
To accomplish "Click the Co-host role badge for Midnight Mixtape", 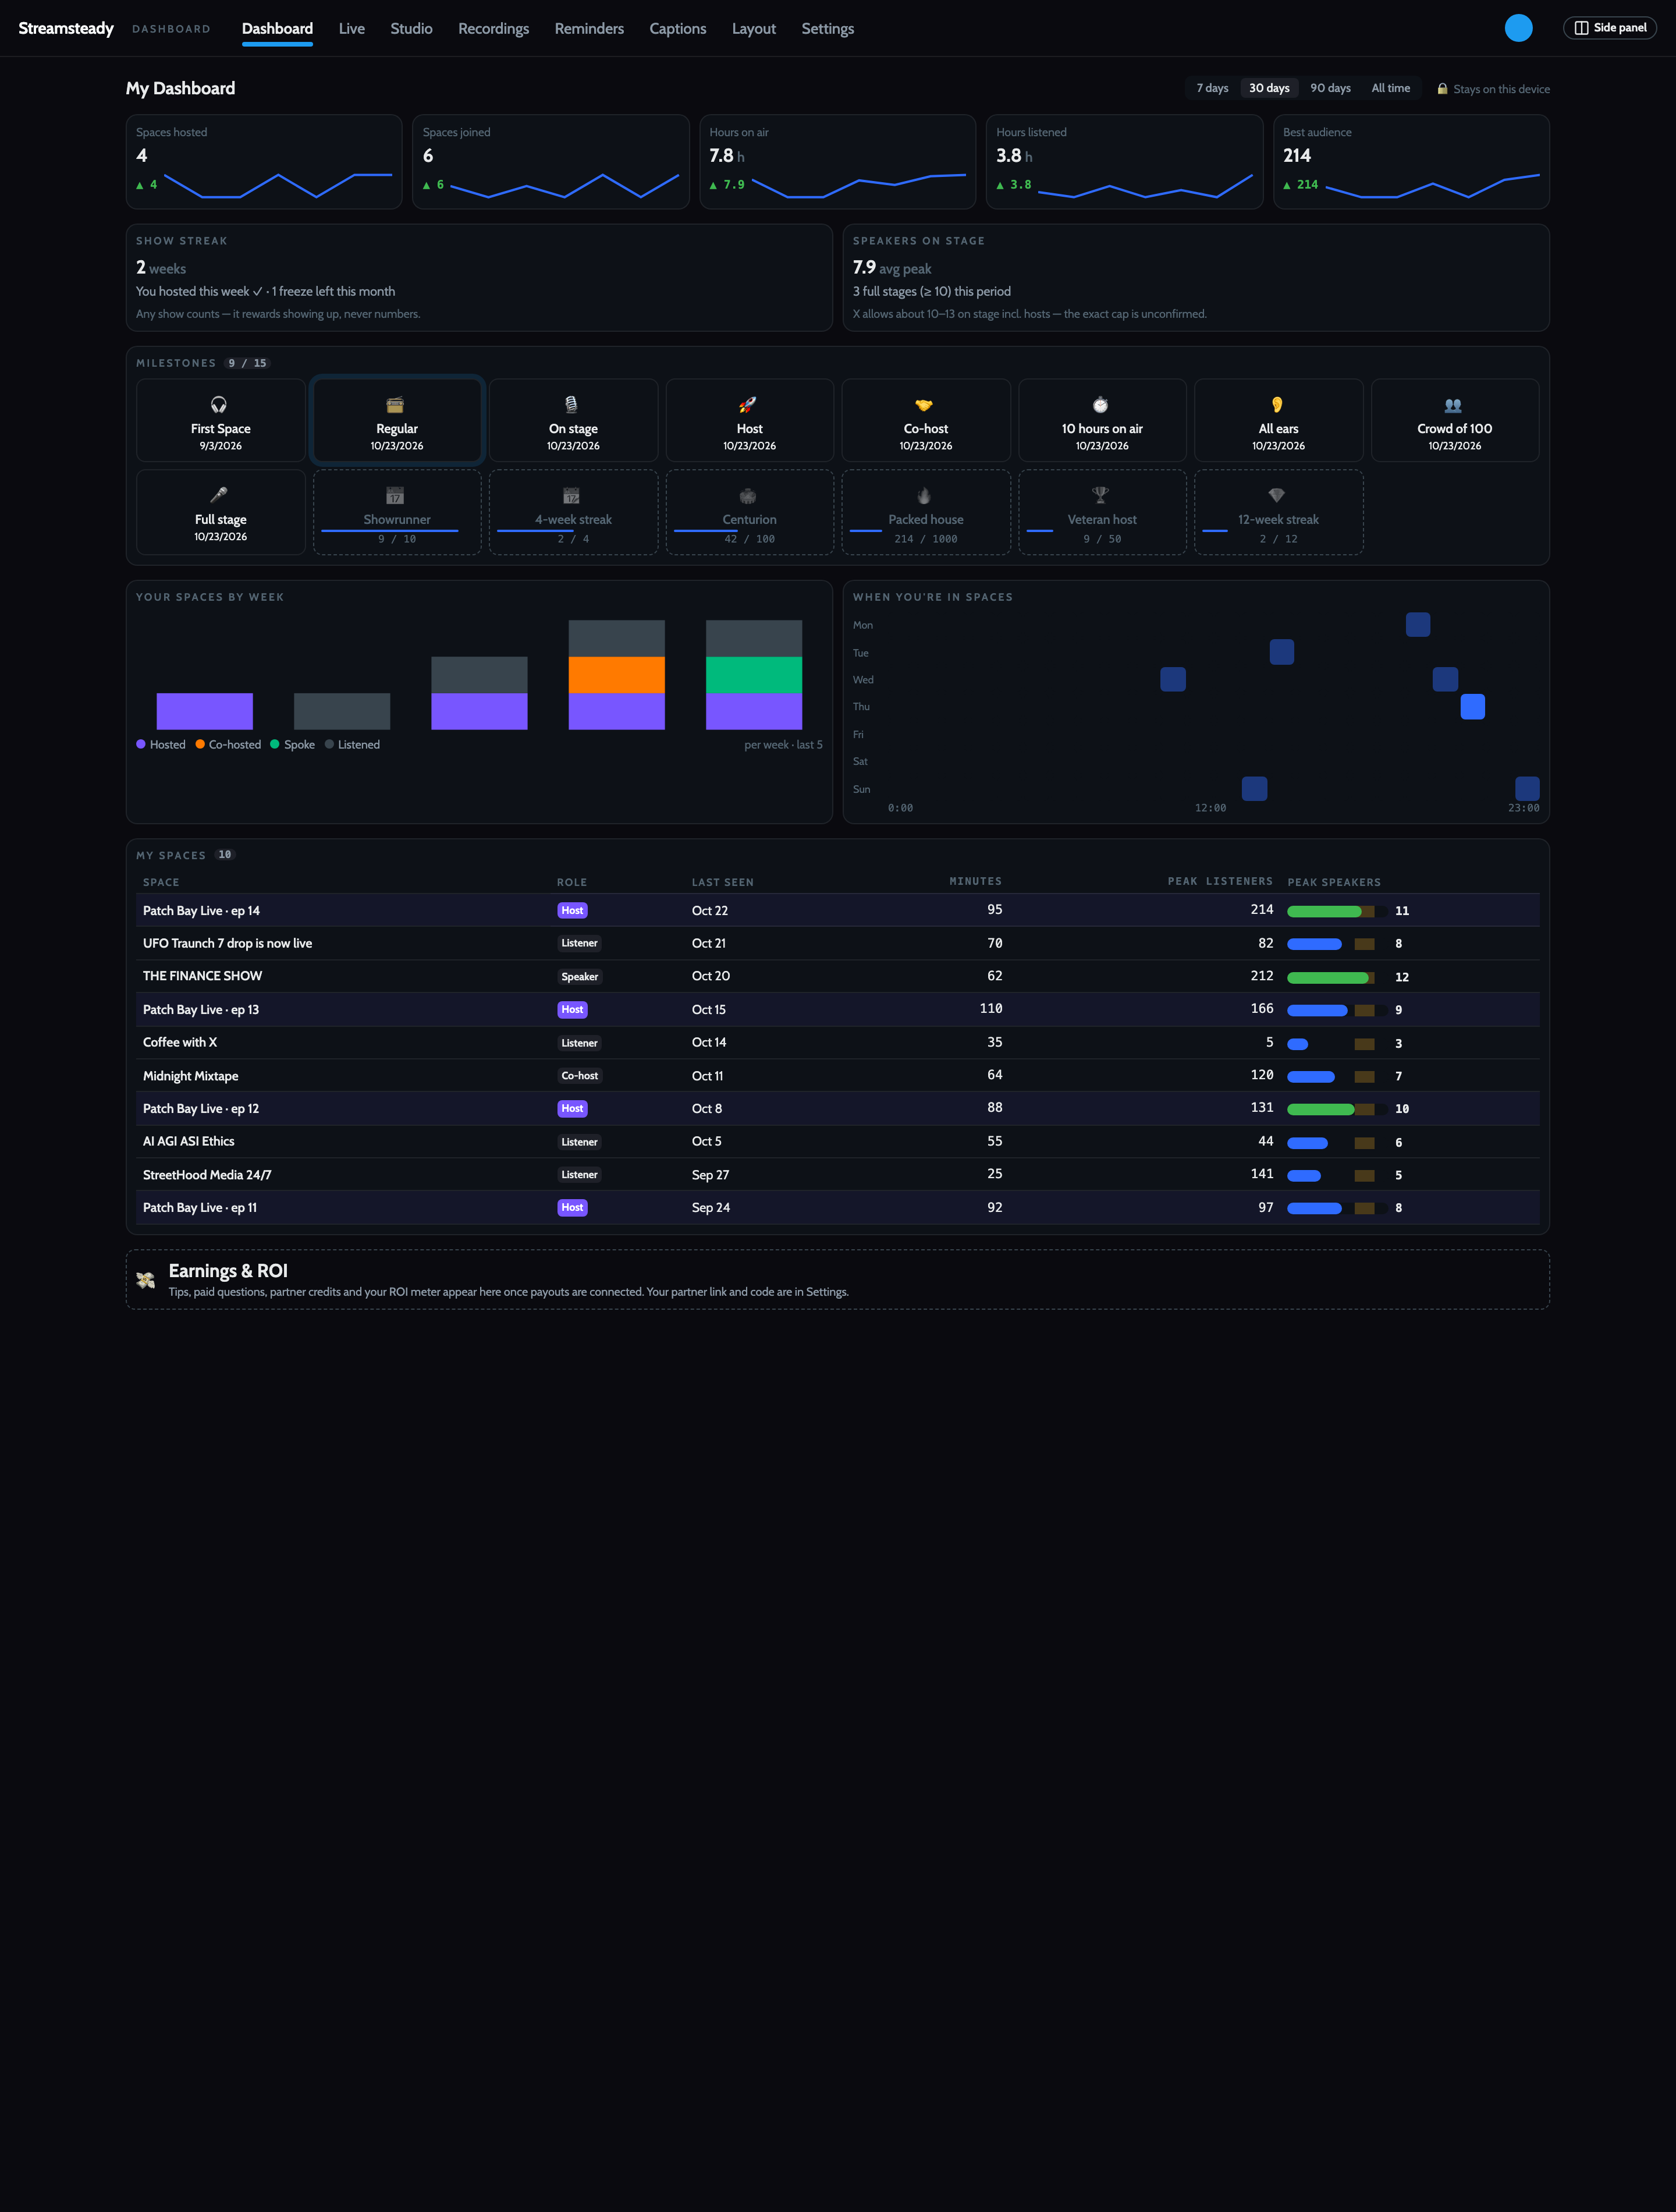I will [580, 1076].
